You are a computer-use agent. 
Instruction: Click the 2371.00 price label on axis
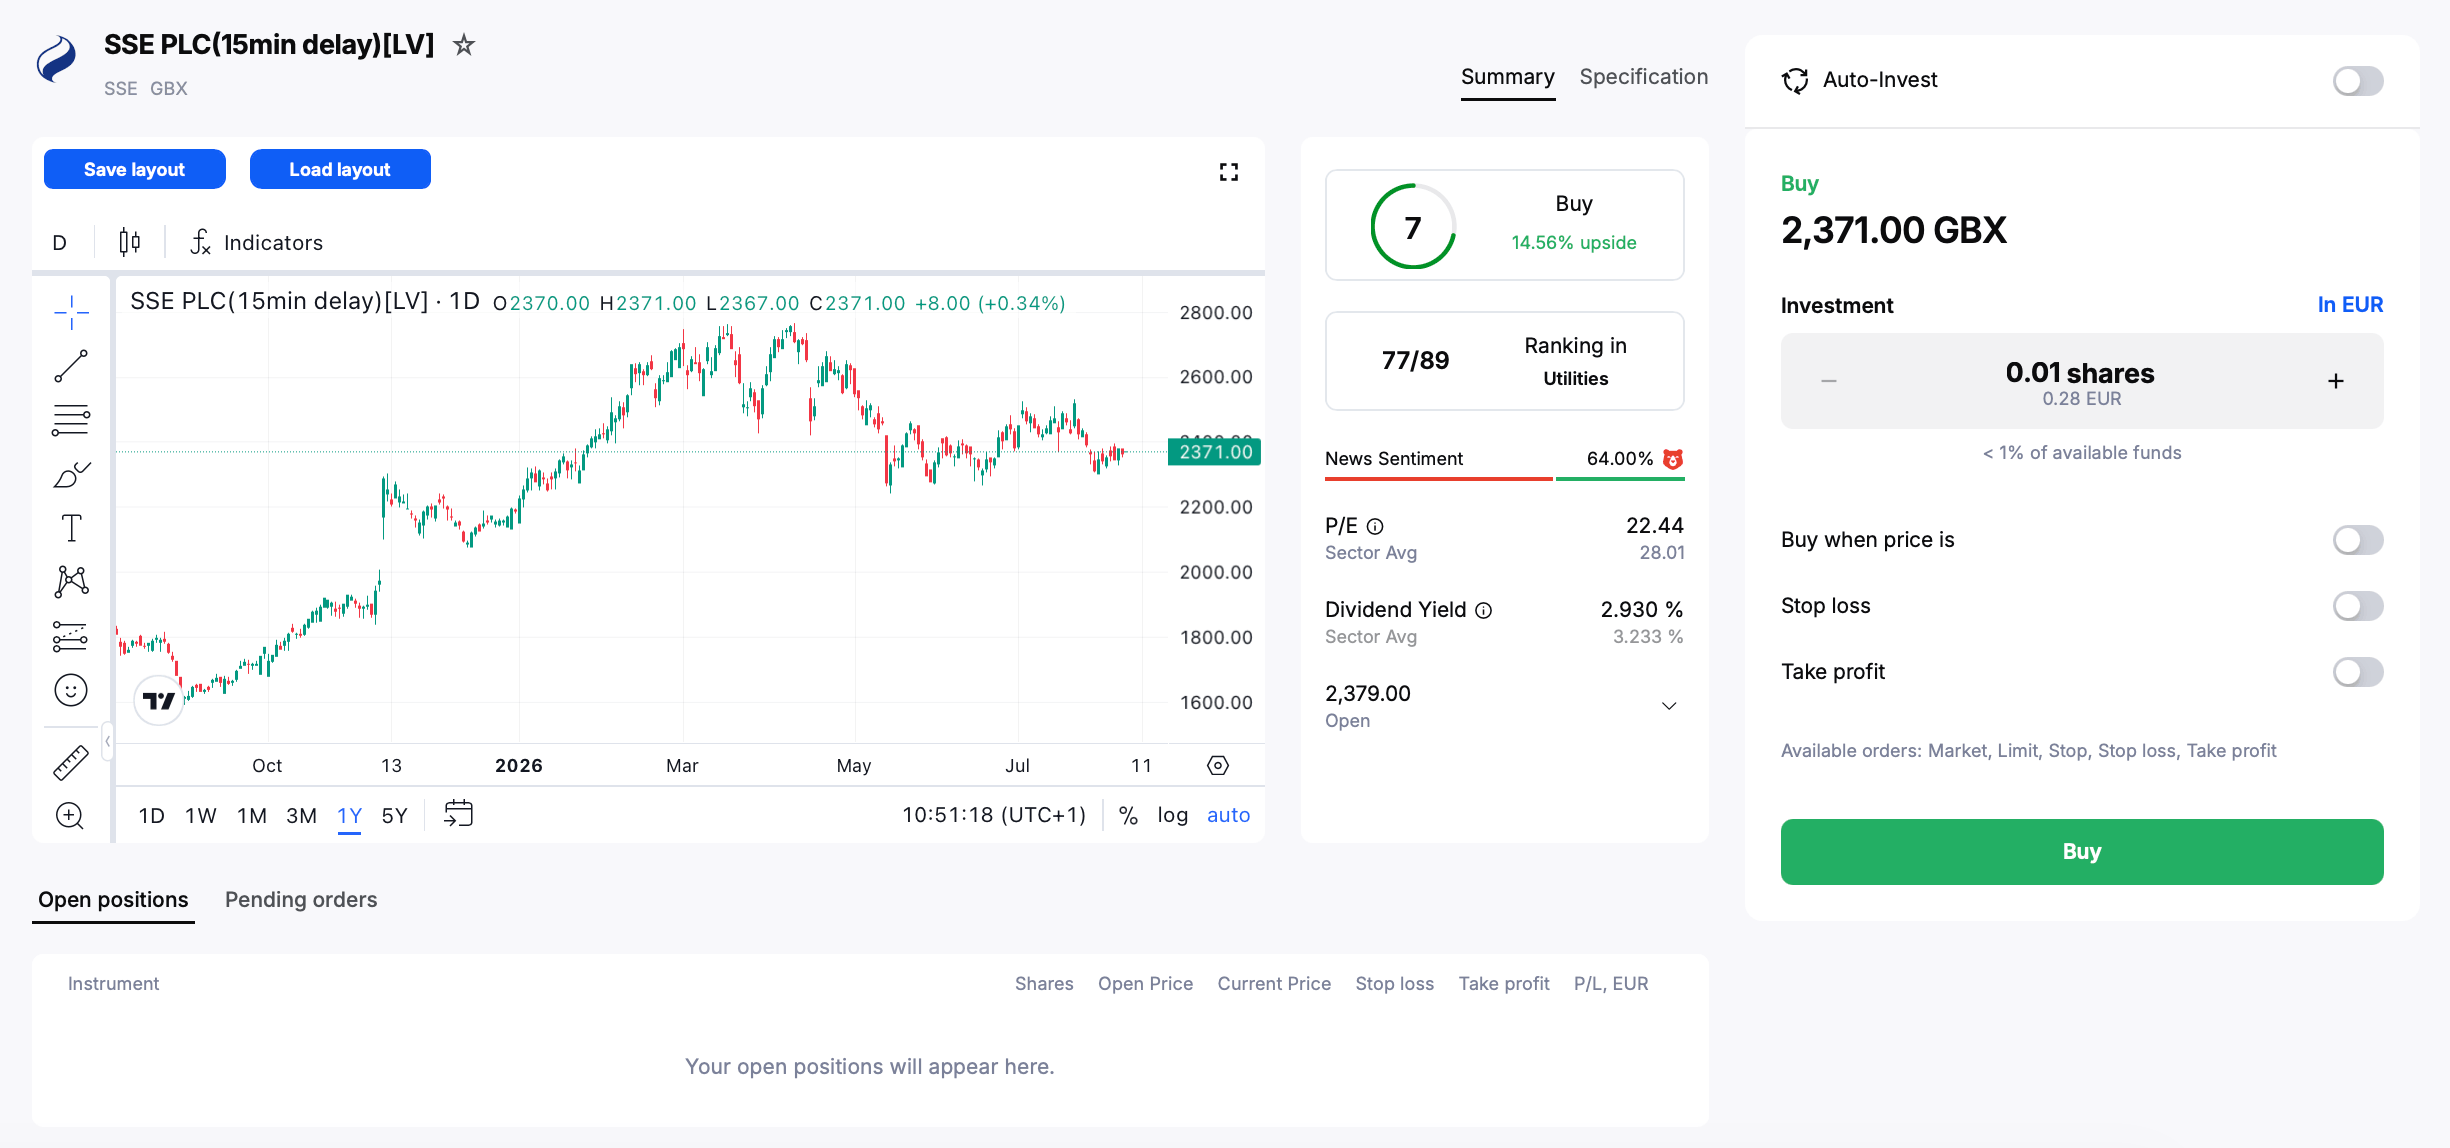(x=1215, y=452)
